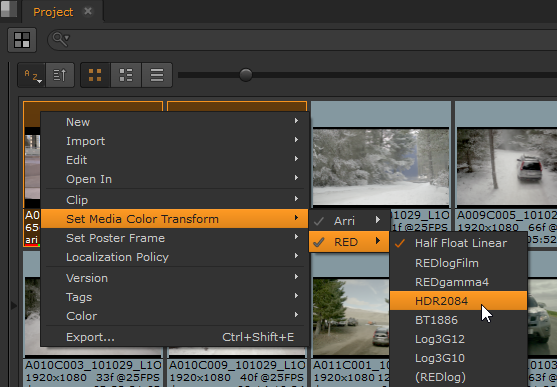Toggle ascending sort direction icon
This screenshot has height=387, width=557.
pos(60,75)
